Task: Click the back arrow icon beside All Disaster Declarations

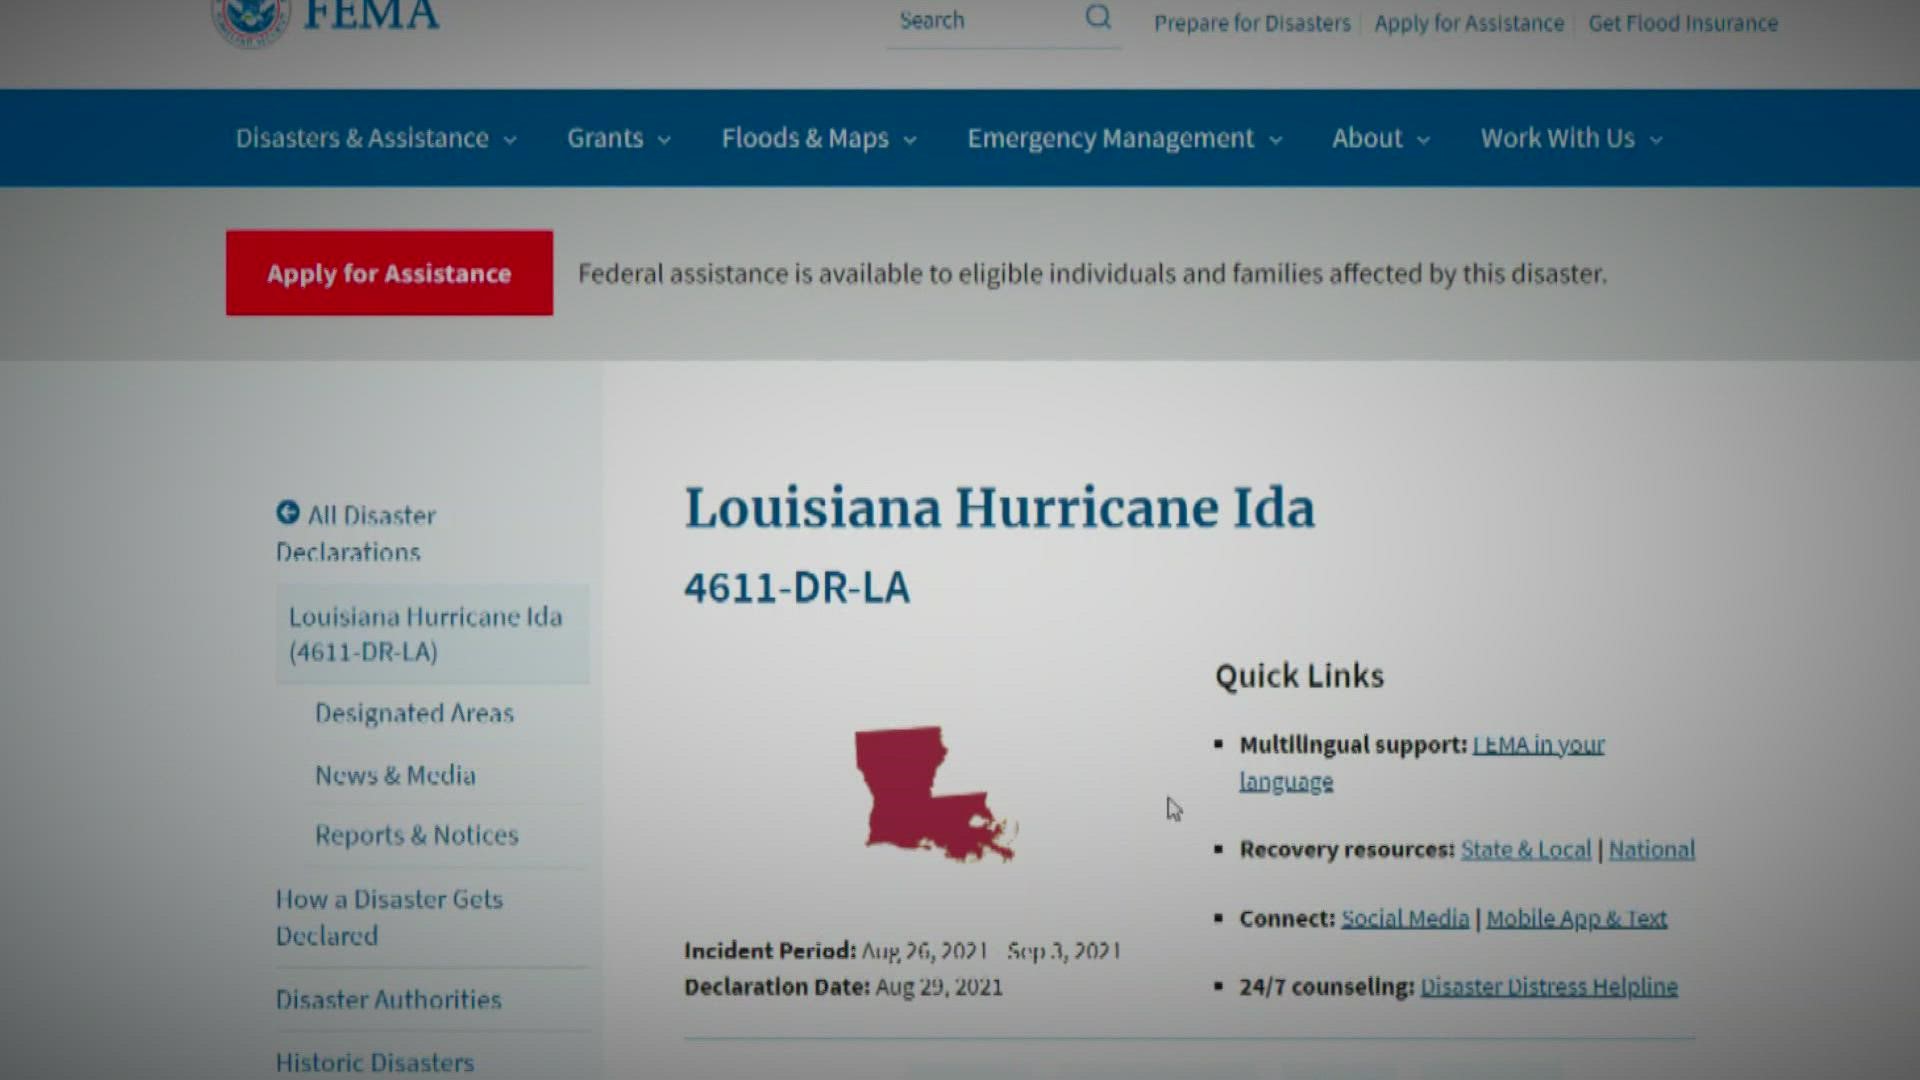Action: tap(288, 513)
